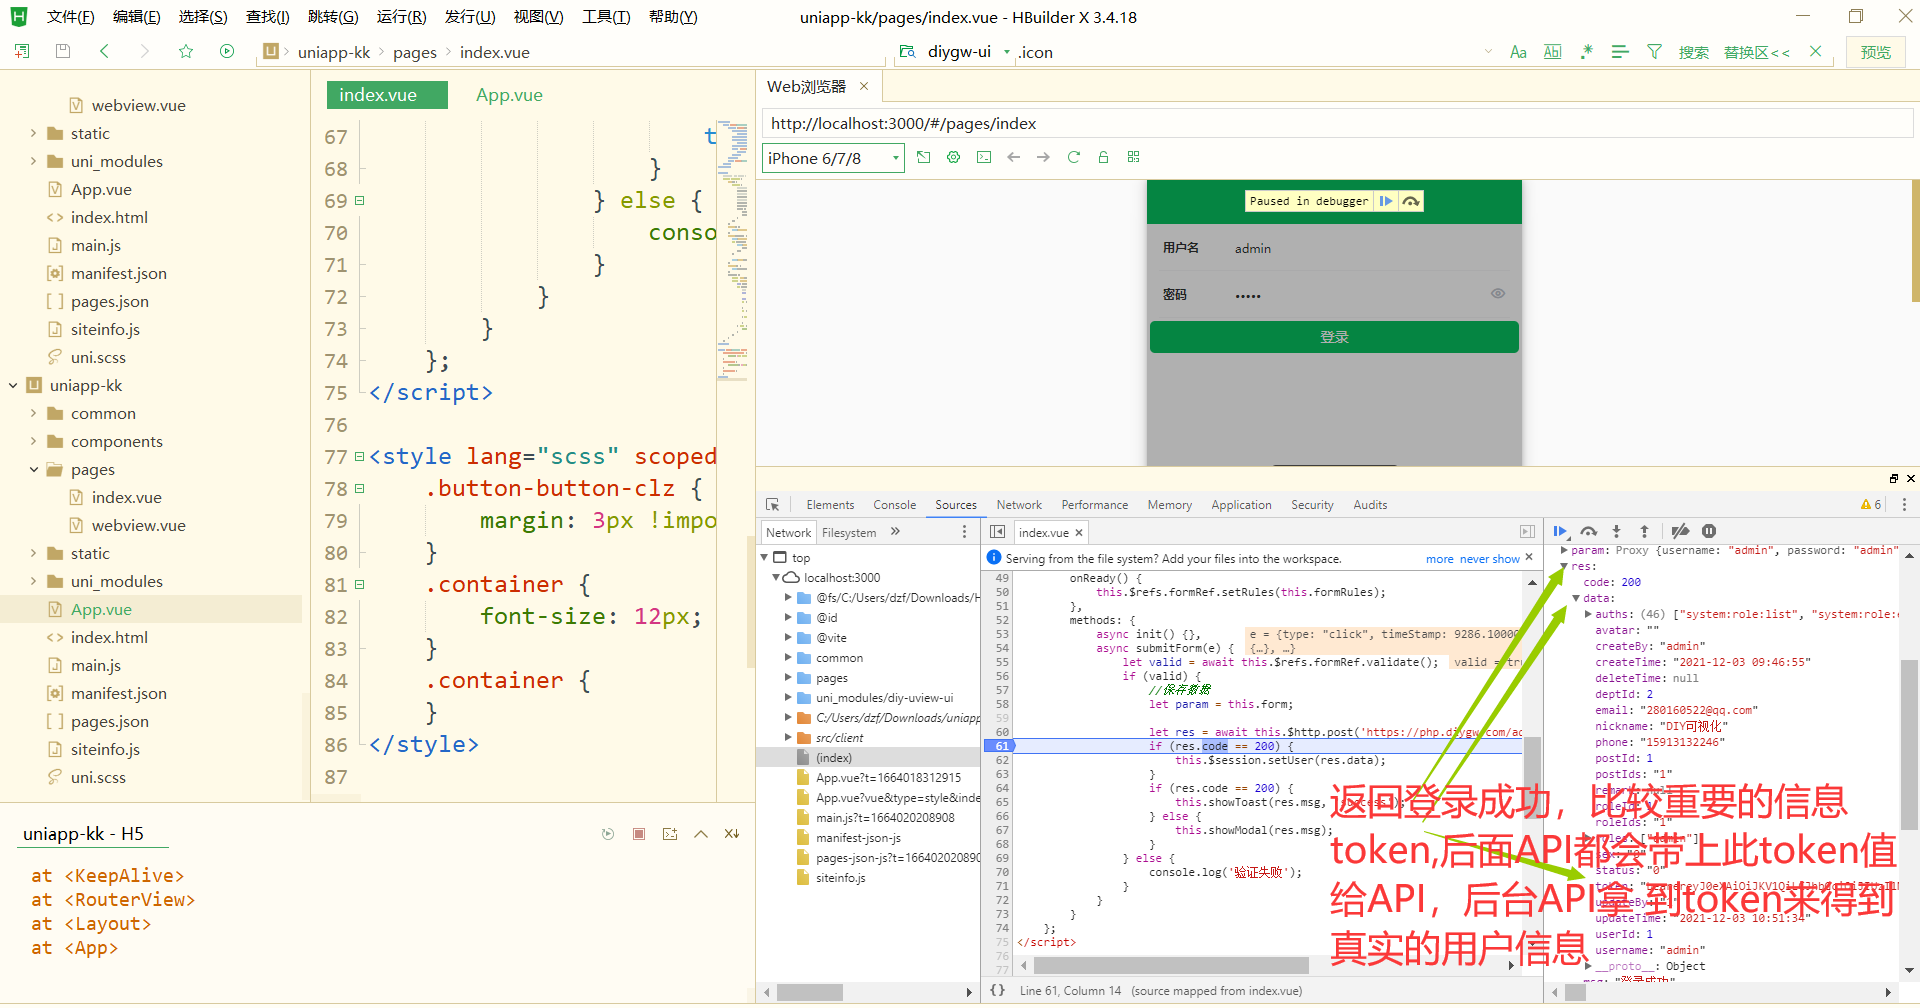Click the browser URL address field
The width and height of the screenshot is (1920, 1008).
coord(1337,123)
